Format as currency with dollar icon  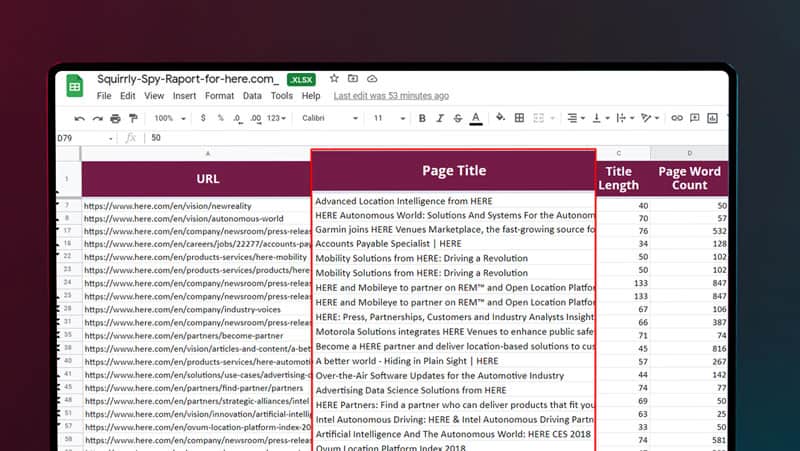[x=203, y=118]
